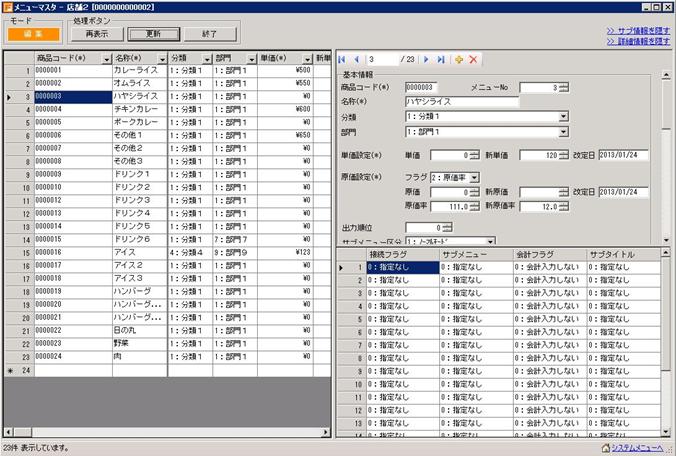Select ポークカレー cell
676x456 pixels.
(x=140, y=122)
